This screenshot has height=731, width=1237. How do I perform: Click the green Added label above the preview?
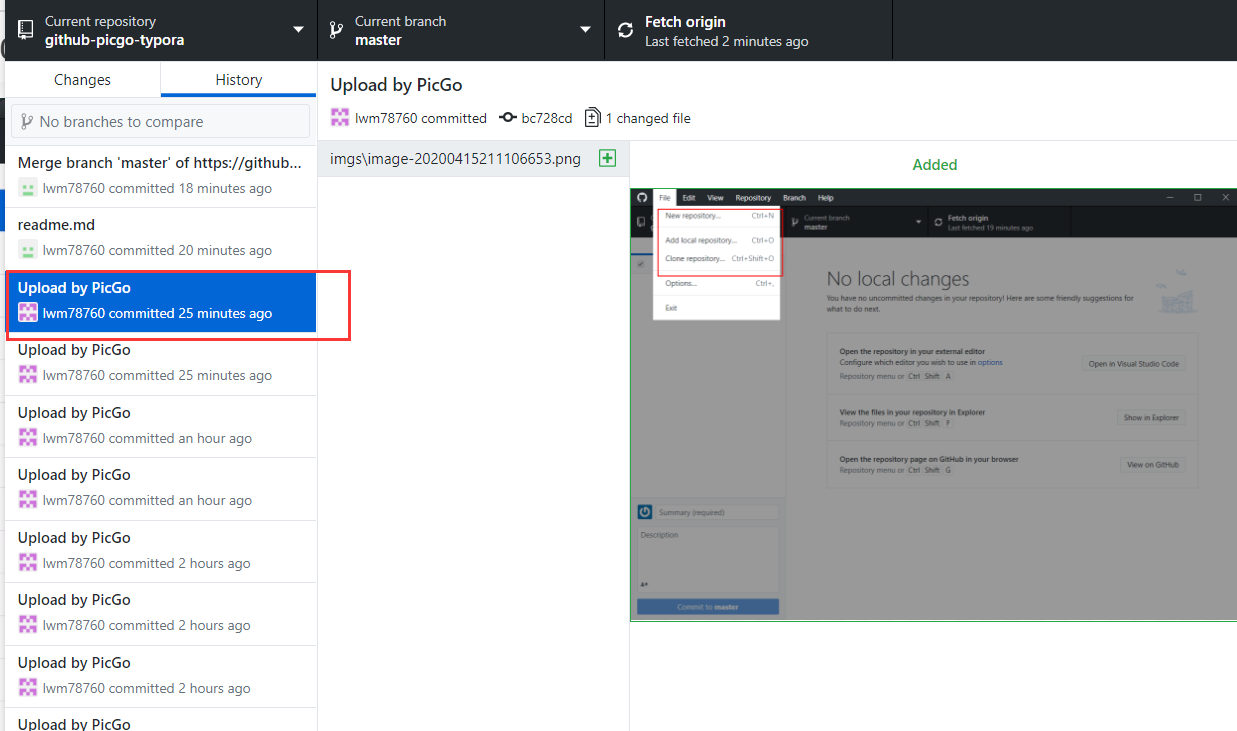click(x=935, y=165)
